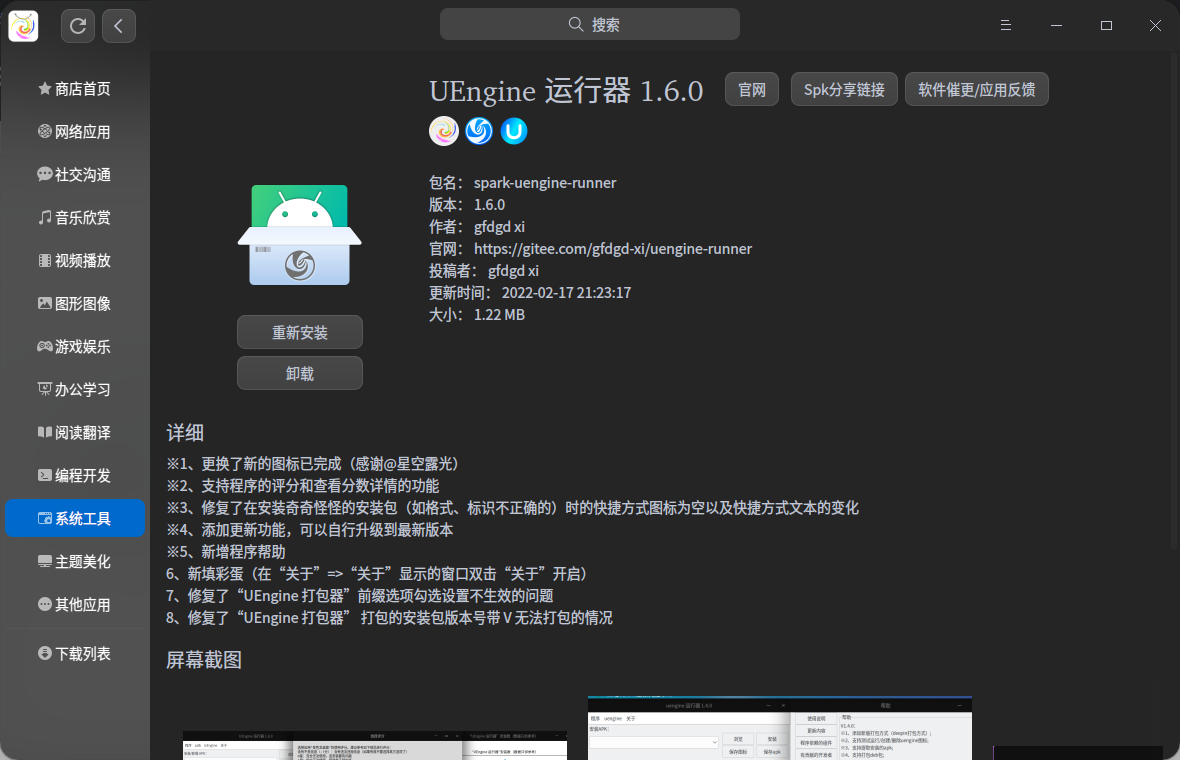The height and width of the screenshot is (760, 1180).
Task: Click the UEngine Android box app icon
Action: coord(300,235)
